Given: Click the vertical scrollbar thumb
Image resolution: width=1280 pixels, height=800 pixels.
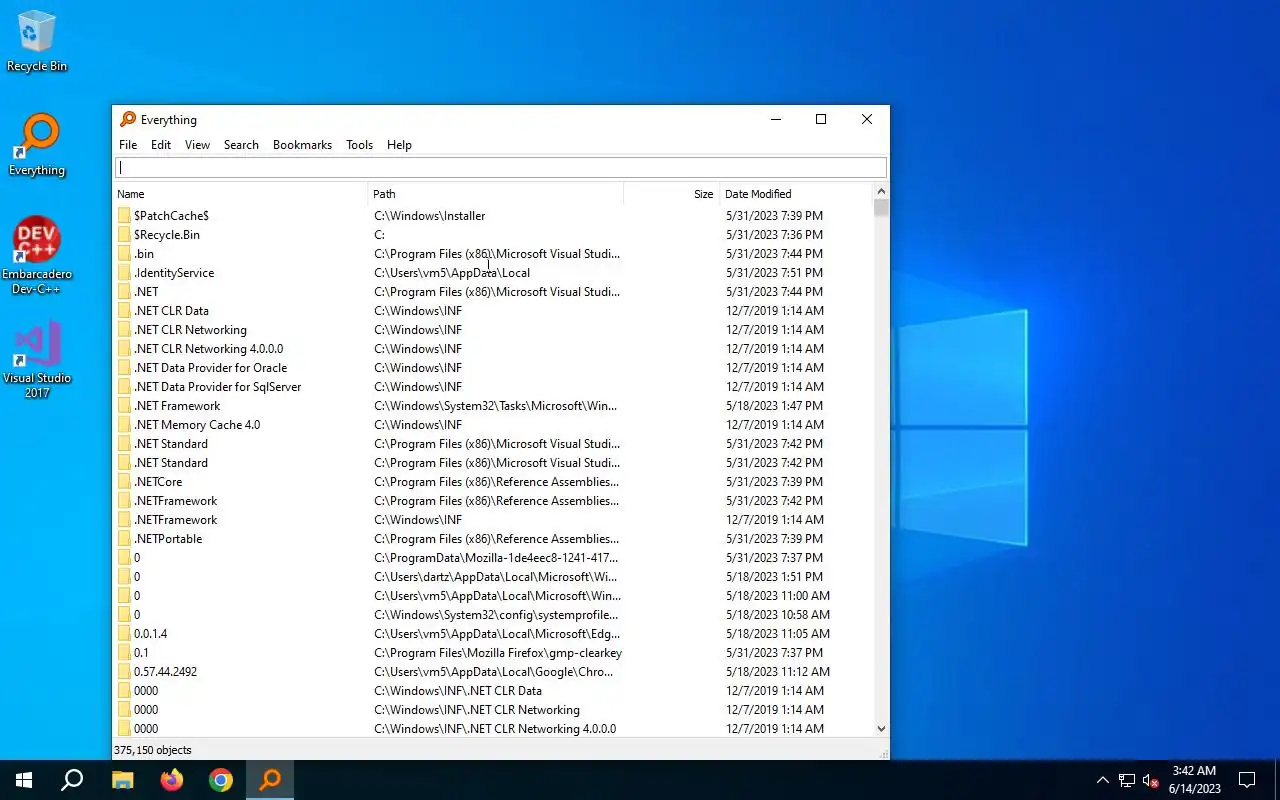Looking at the screenshot, I should [x=881, y=208].
